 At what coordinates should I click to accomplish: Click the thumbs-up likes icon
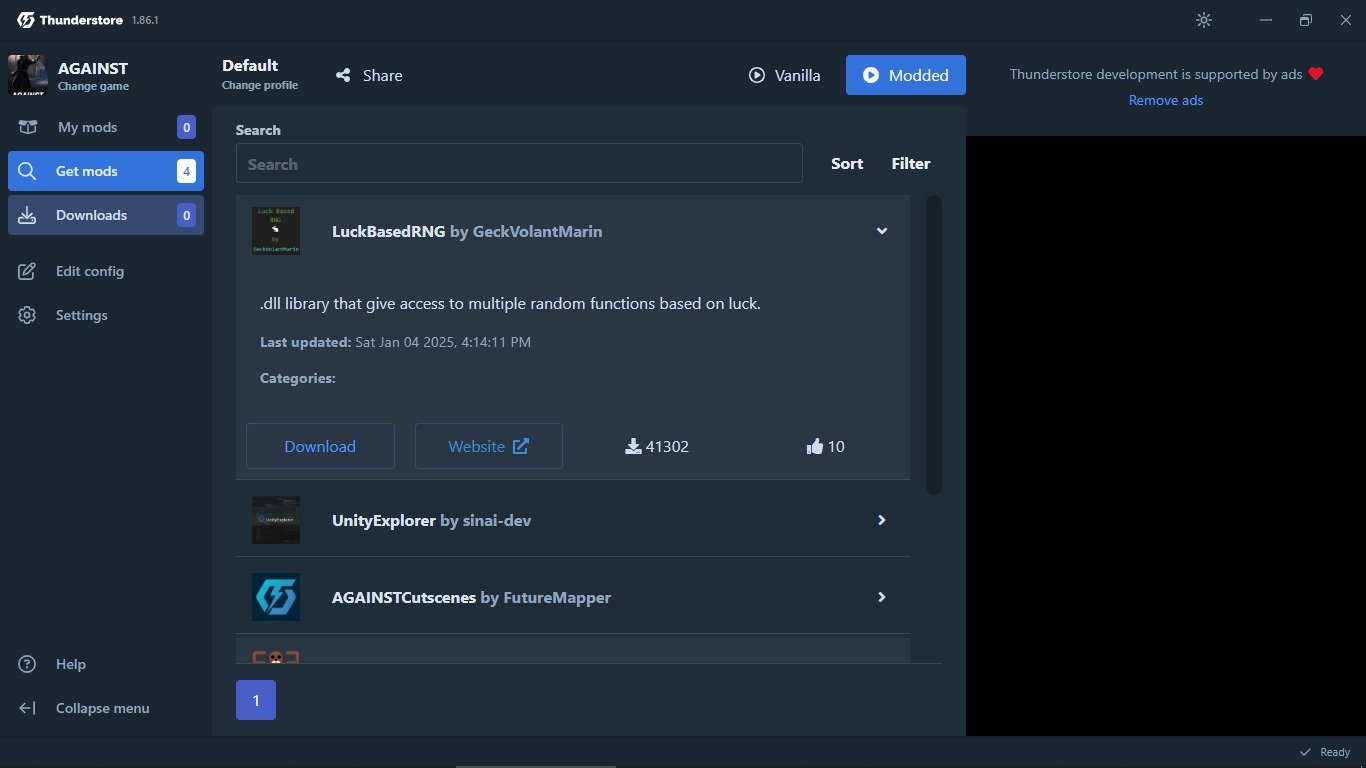814,447
